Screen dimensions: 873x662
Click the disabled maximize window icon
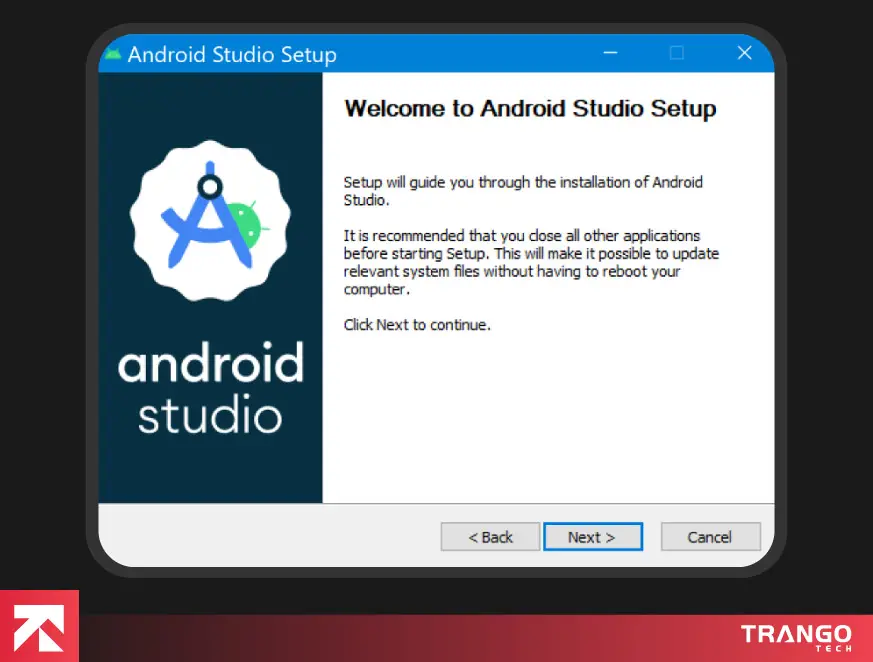[x=677, y=53]
